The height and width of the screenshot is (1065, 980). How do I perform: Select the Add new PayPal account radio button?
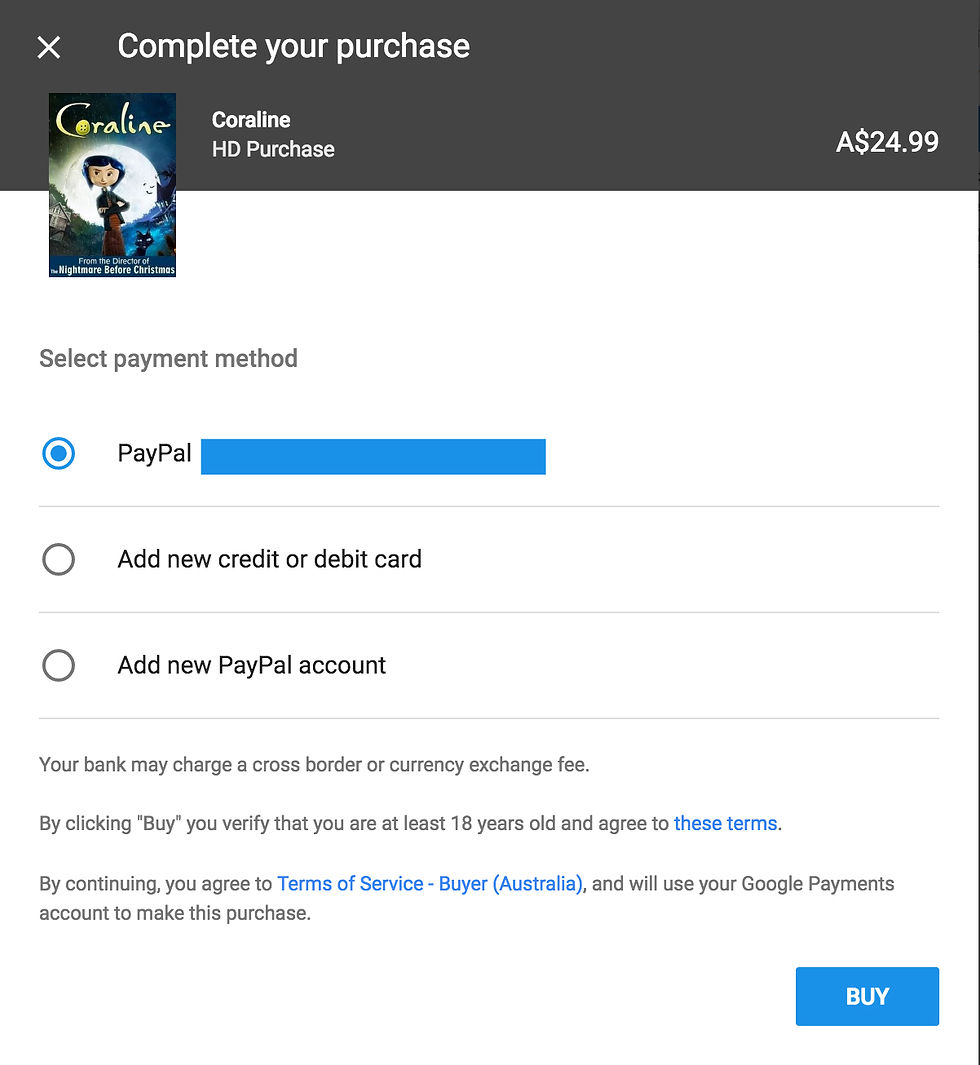(58, 665)
